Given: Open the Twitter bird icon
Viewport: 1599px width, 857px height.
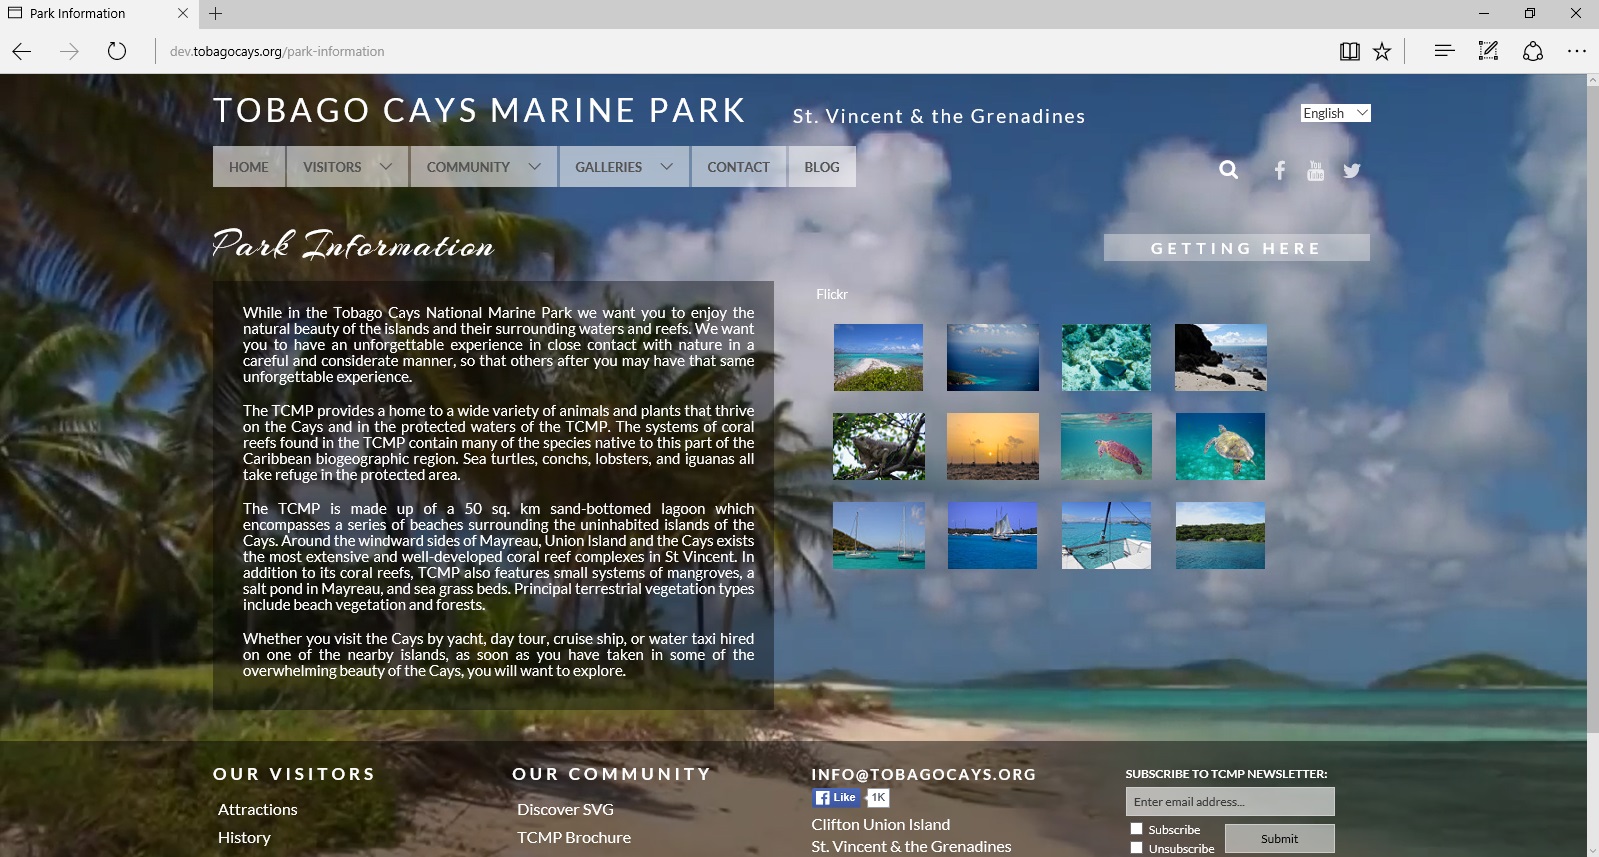Looking at the screenshot, I should tap(1352, 171).
